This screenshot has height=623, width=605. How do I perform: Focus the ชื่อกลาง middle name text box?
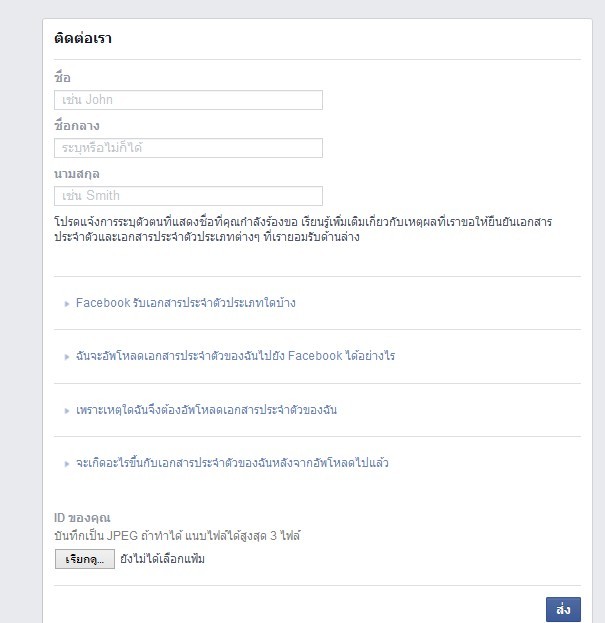pos(188,148)
